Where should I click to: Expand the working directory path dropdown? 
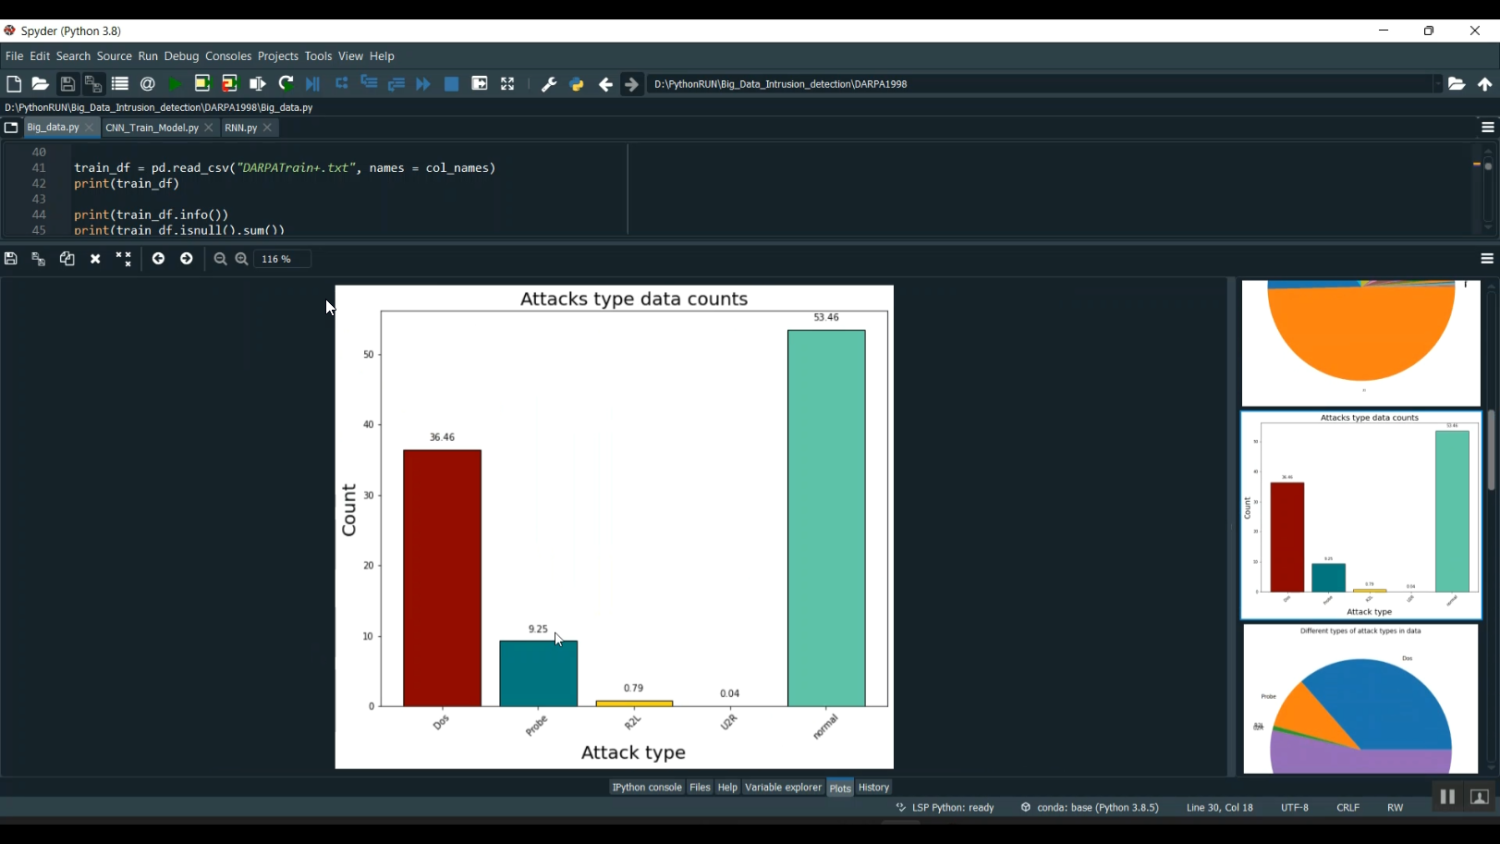click(x=1437, y=85)
